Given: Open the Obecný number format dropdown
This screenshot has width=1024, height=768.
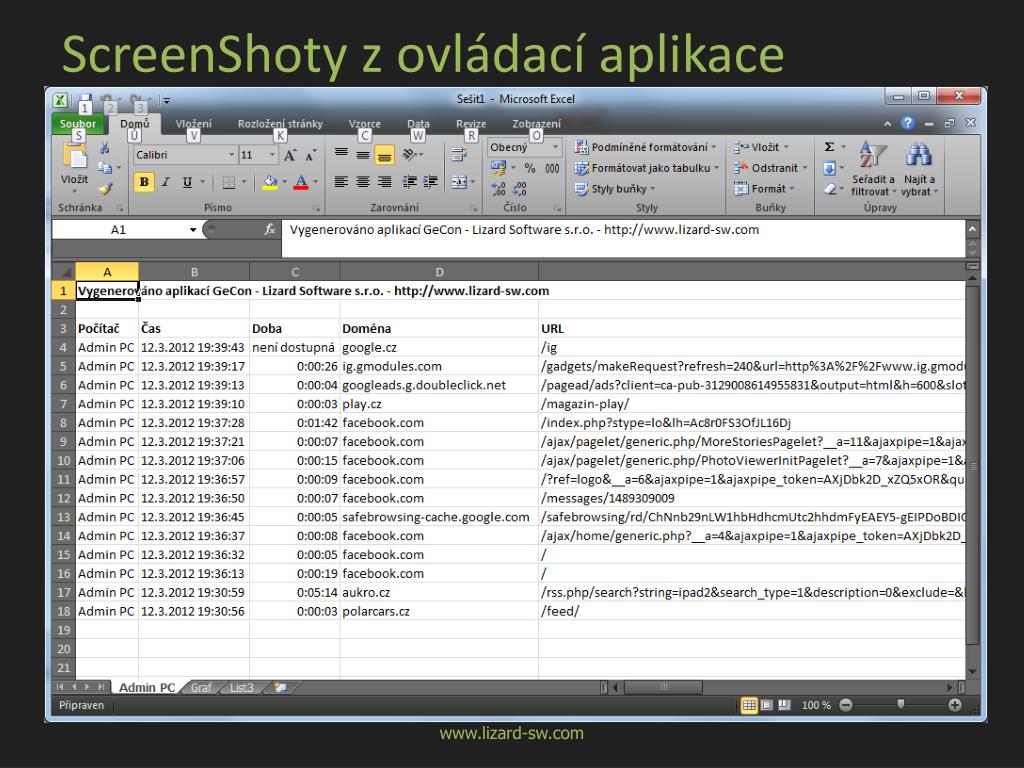Looking at the screenshot, I should (555, 147).
